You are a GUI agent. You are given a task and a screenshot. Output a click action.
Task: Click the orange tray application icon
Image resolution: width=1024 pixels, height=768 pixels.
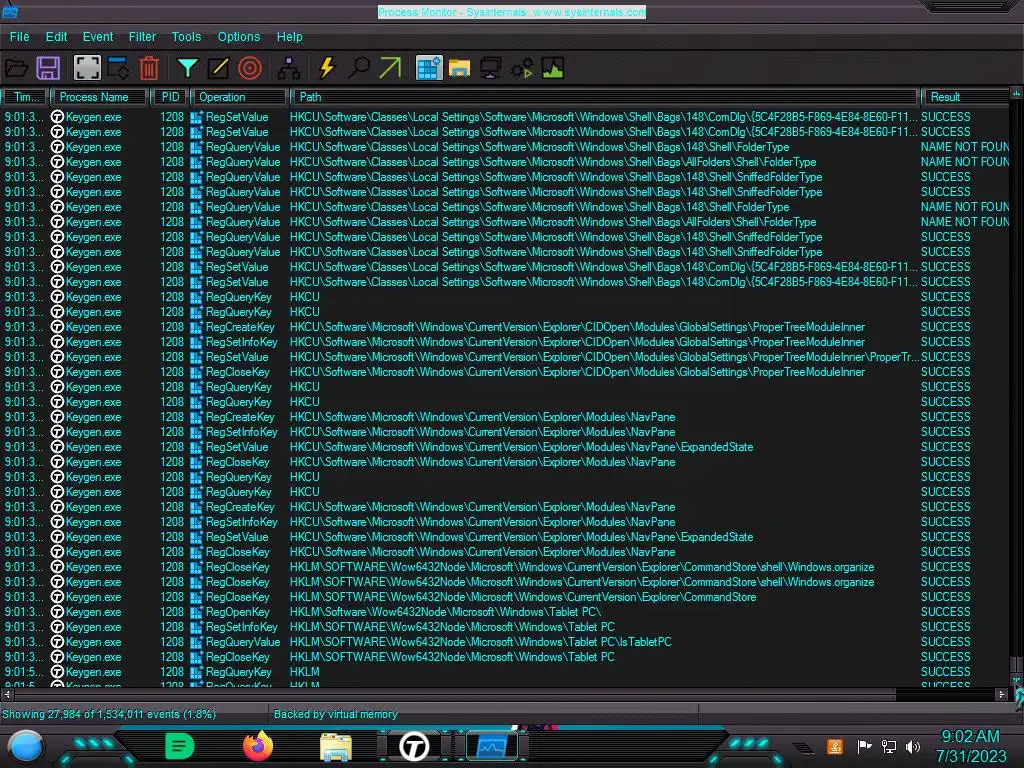835,746
